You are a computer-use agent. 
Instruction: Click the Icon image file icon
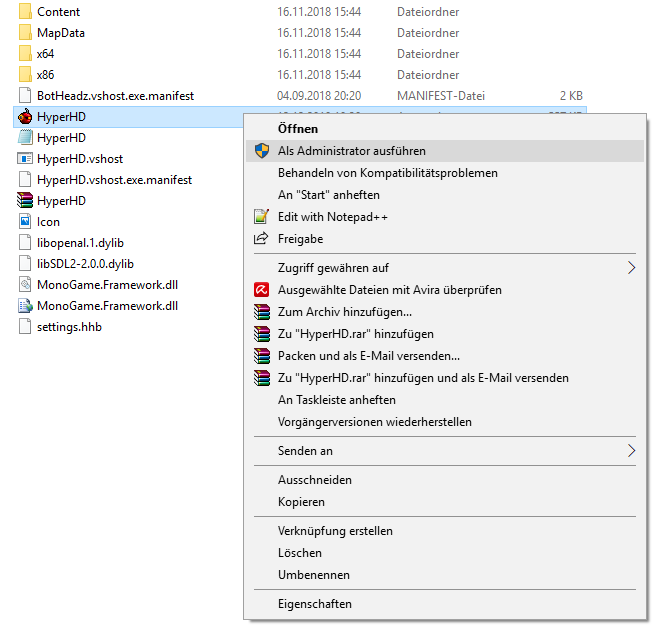click(25, 221)
